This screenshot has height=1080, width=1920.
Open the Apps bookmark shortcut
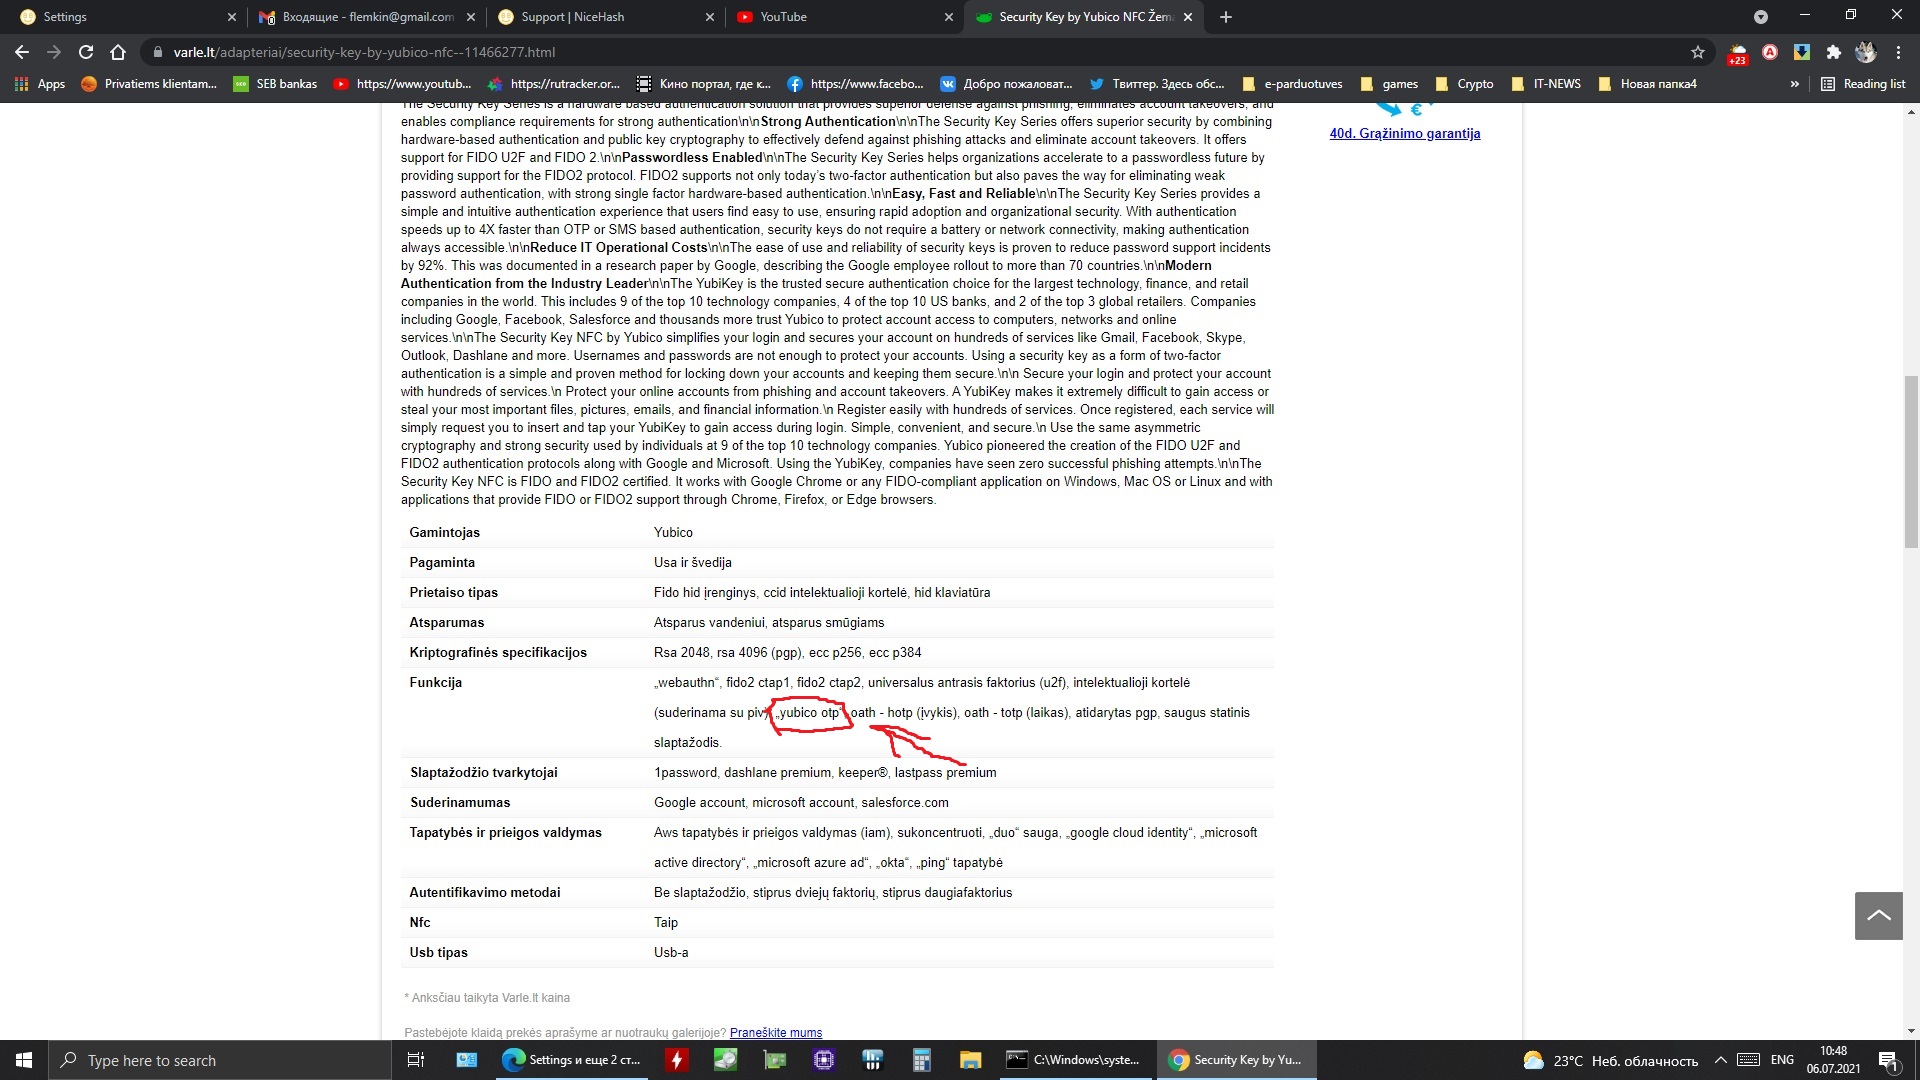tap(40, 84)
